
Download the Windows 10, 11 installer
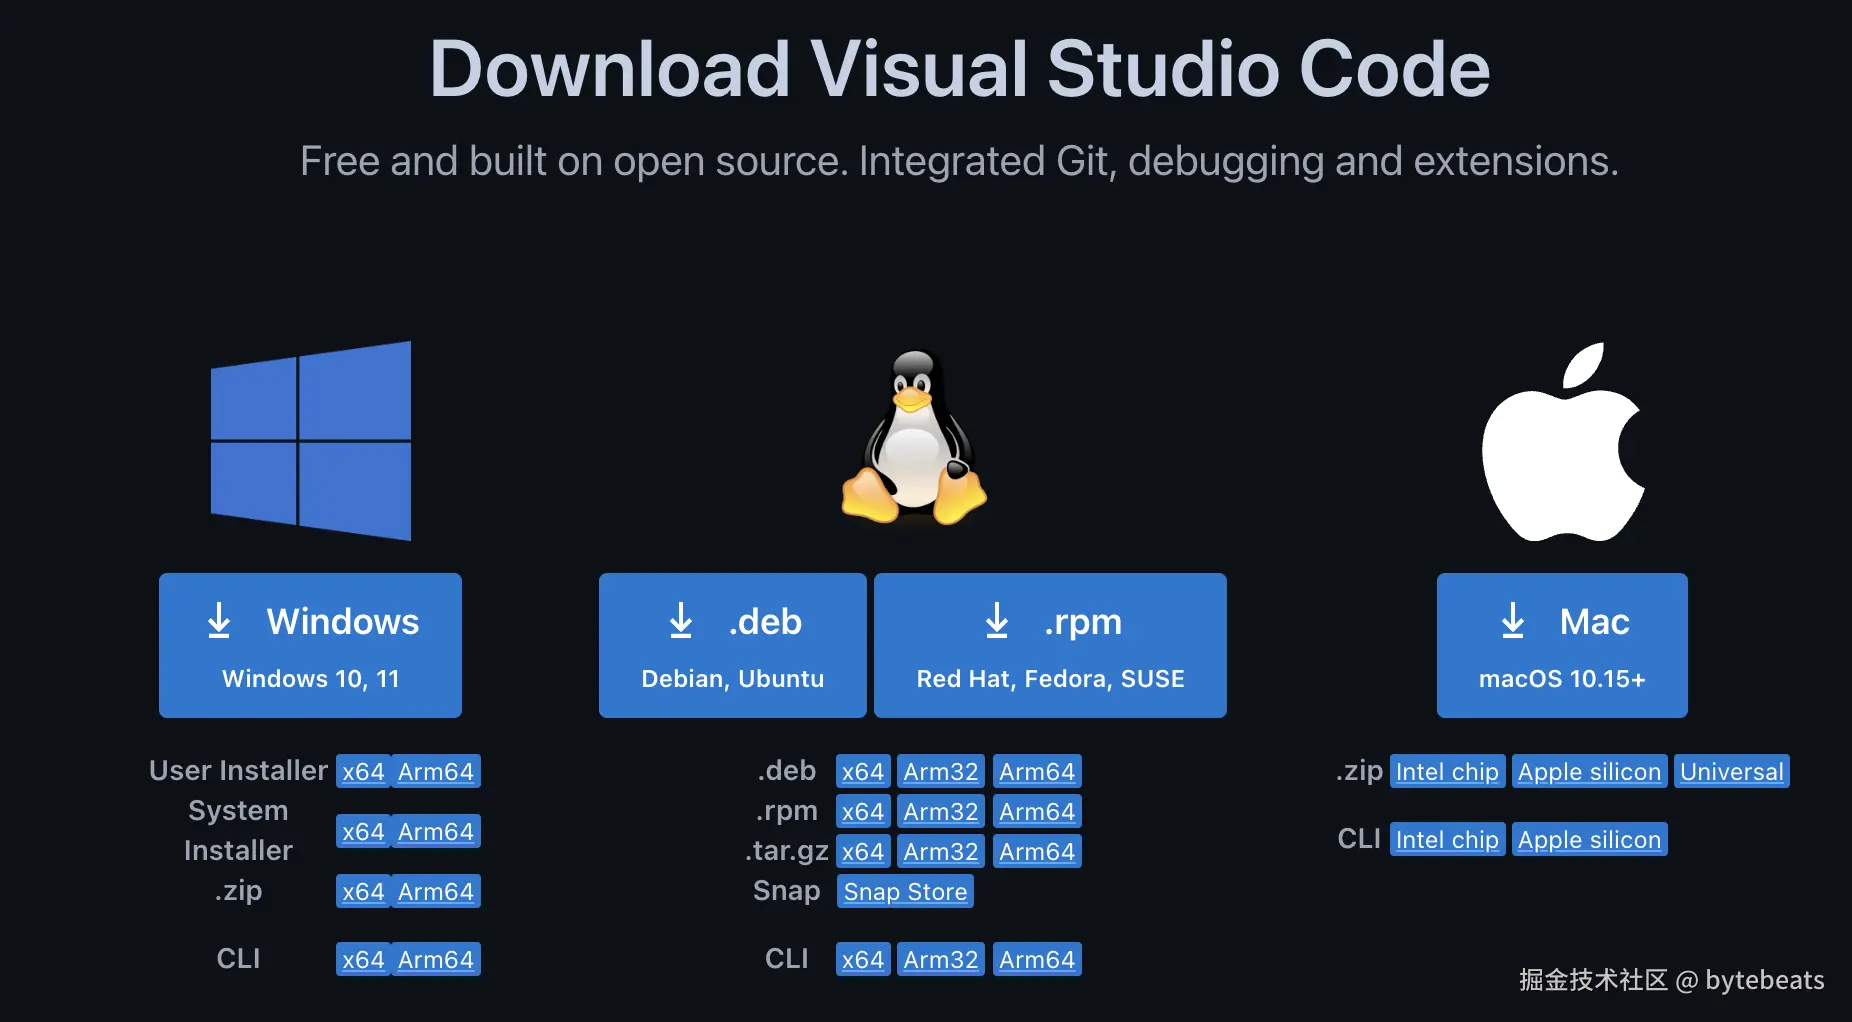pyautogui.click(x=310, y=645)
